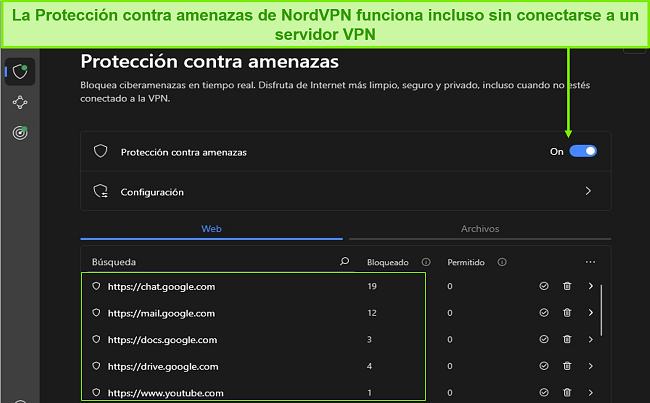650x403 pixels.
Task: Click the Bloqueado column header
Action: click(388, 262)
